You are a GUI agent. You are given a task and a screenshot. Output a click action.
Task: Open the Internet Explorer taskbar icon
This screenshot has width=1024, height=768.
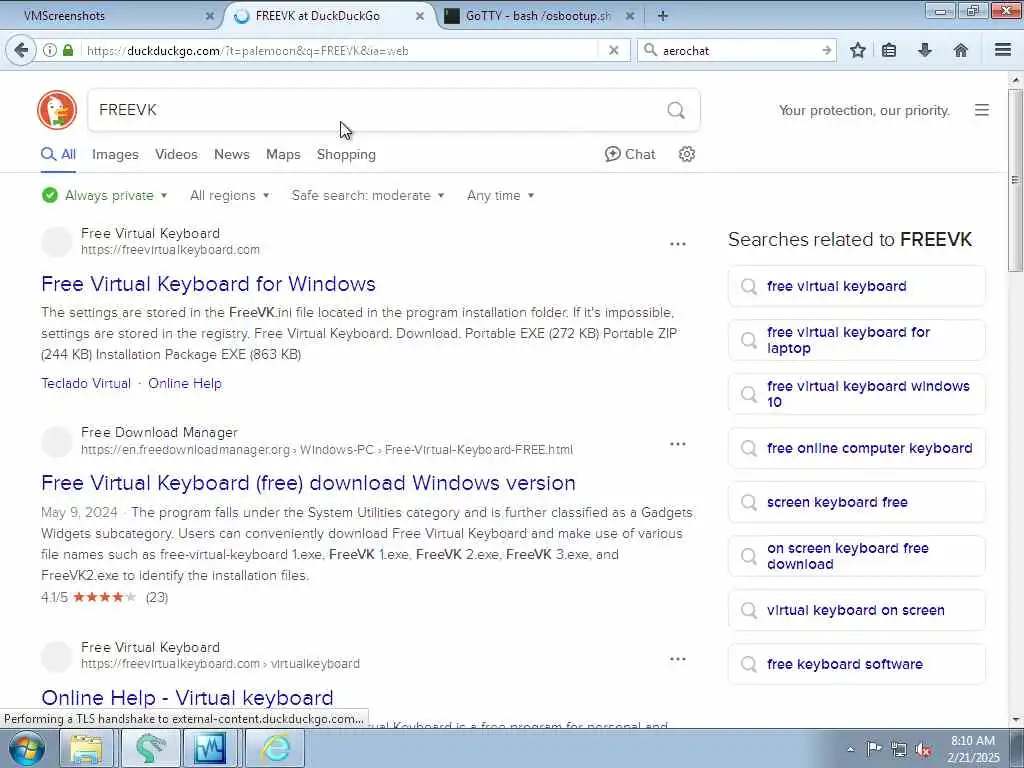pyautogui.click(x=276, y=748)
